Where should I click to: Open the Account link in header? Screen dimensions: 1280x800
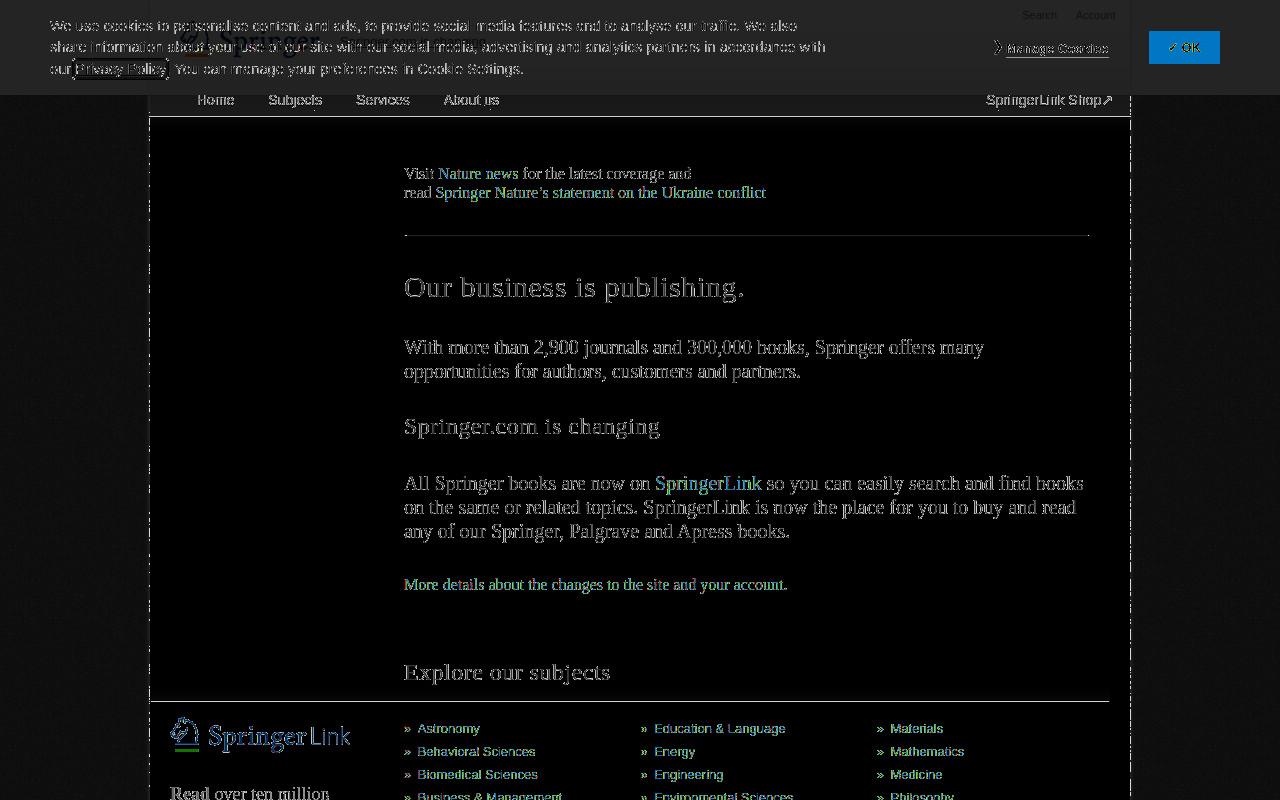tap(1095, 15)
